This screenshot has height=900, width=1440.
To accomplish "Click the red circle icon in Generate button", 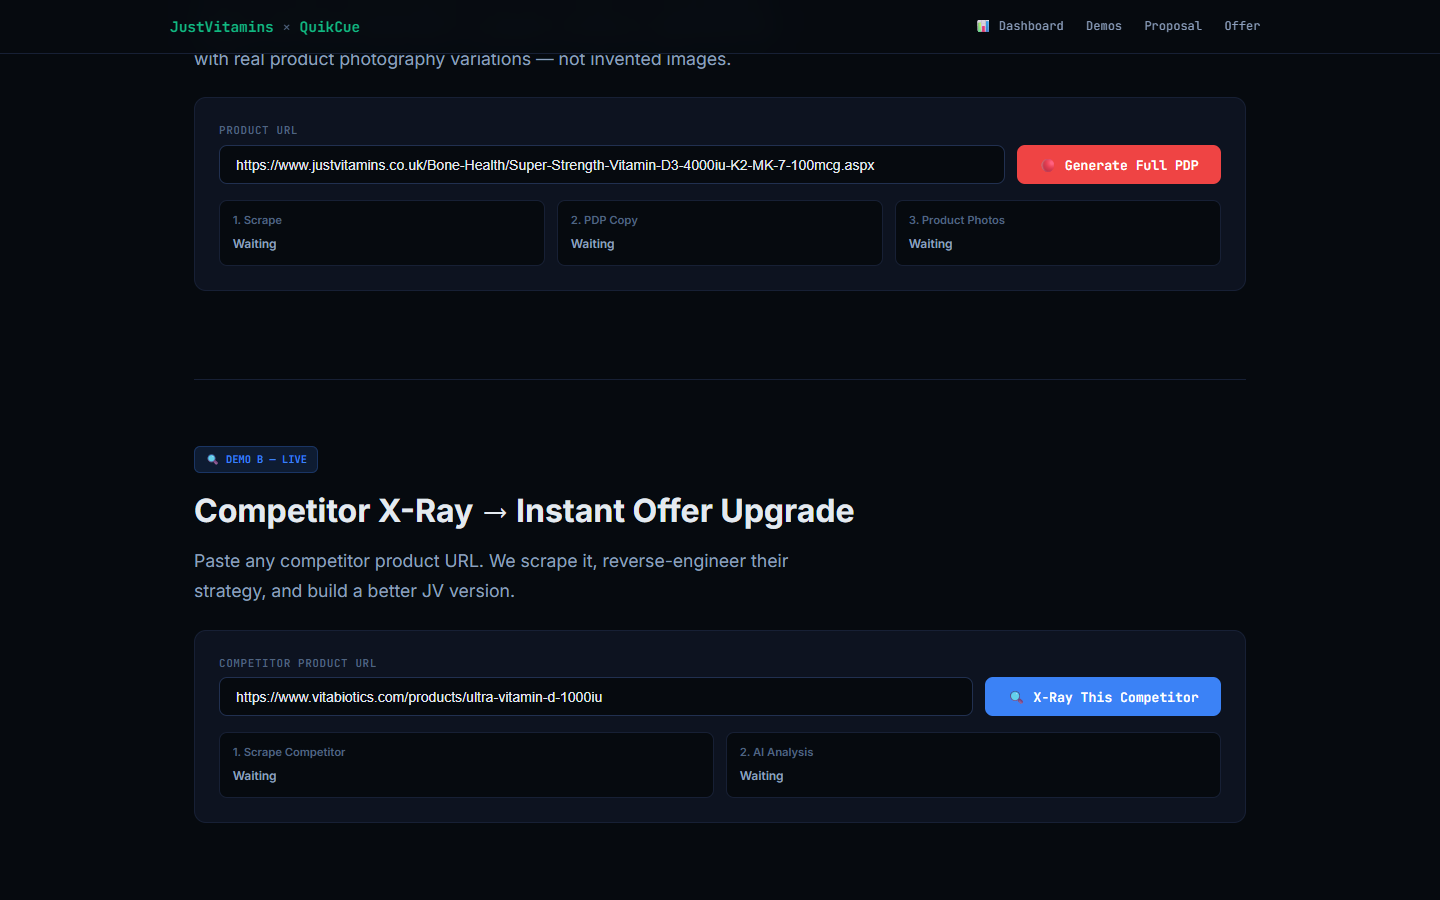I will [x=1048, y=166].
